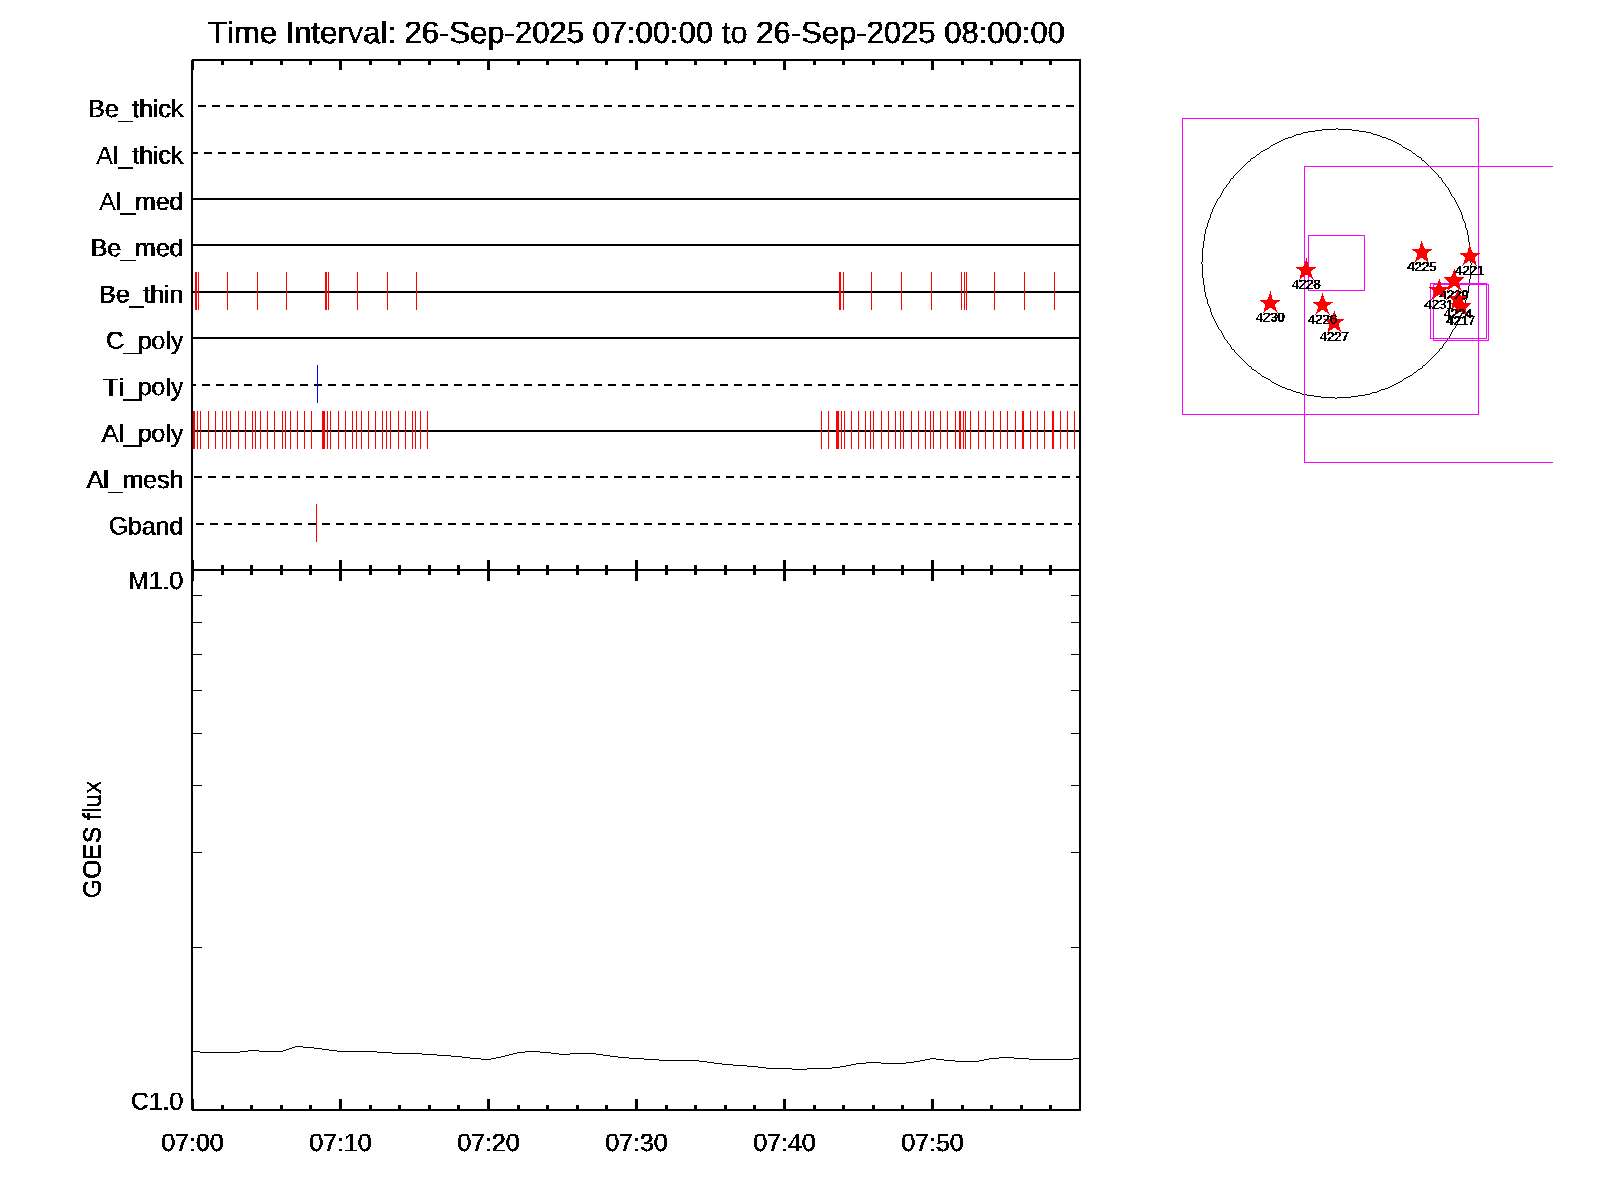Click the Be_thin filter label

click(141, 295)
